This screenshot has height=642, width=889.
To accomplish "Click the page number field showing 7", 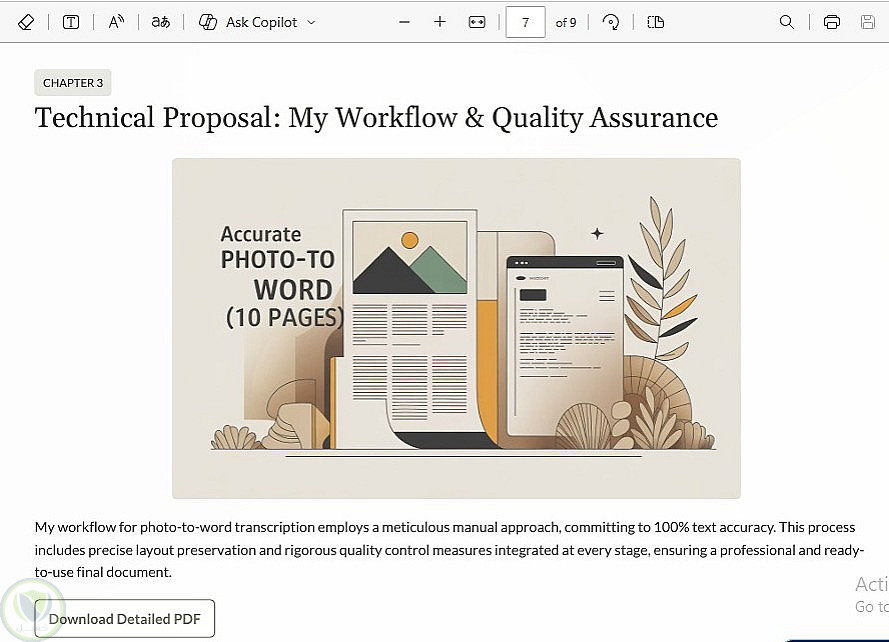I will pyautogui.click(x=526, y=22).
